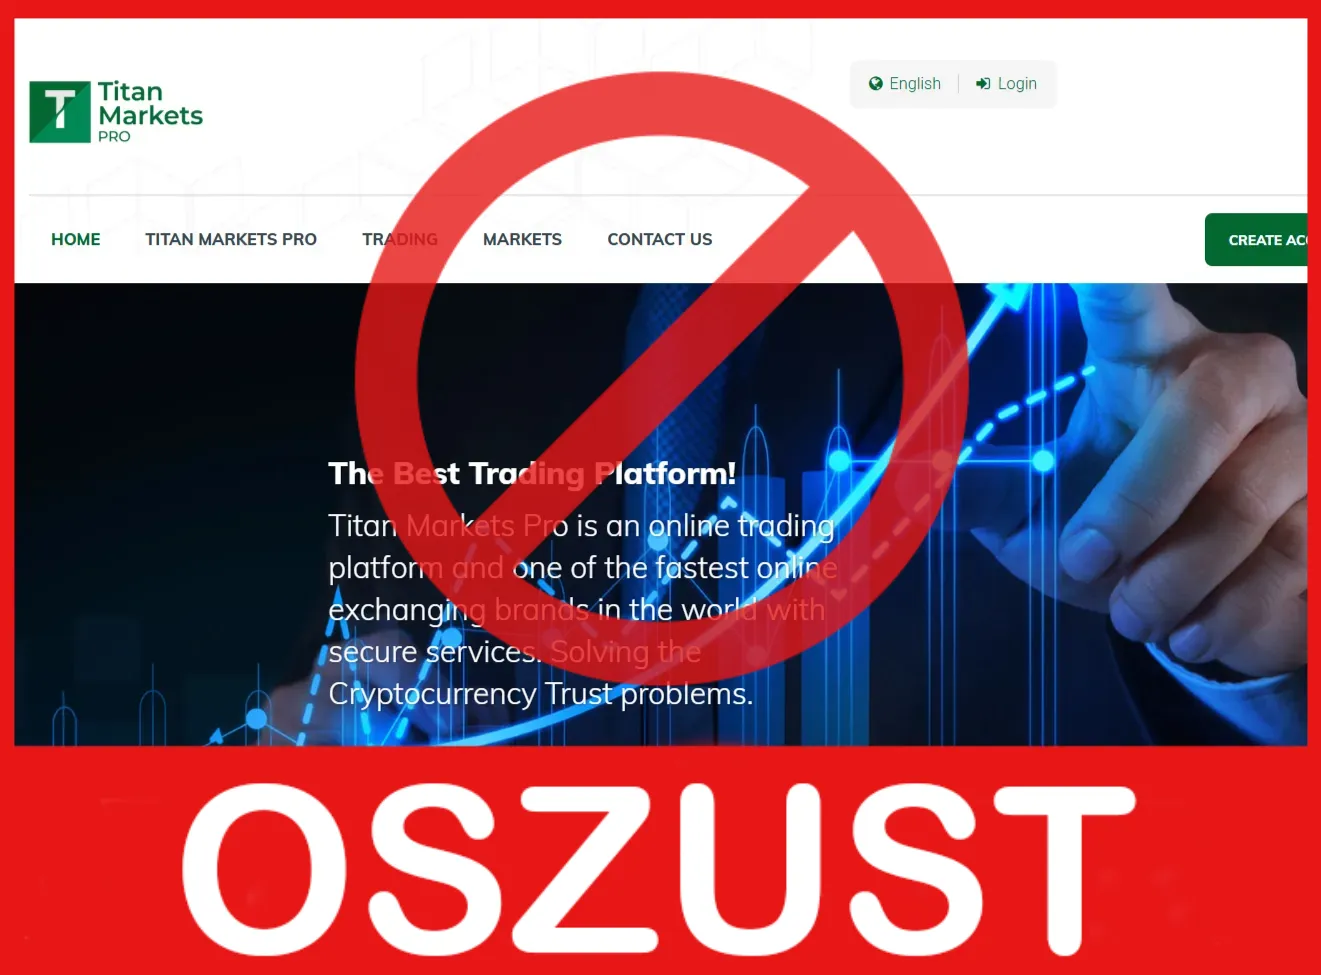Click the Best Trading Platform headline
Image resolution: width=1321 pixels, height=975 pixels.
[x=532, y=473]
